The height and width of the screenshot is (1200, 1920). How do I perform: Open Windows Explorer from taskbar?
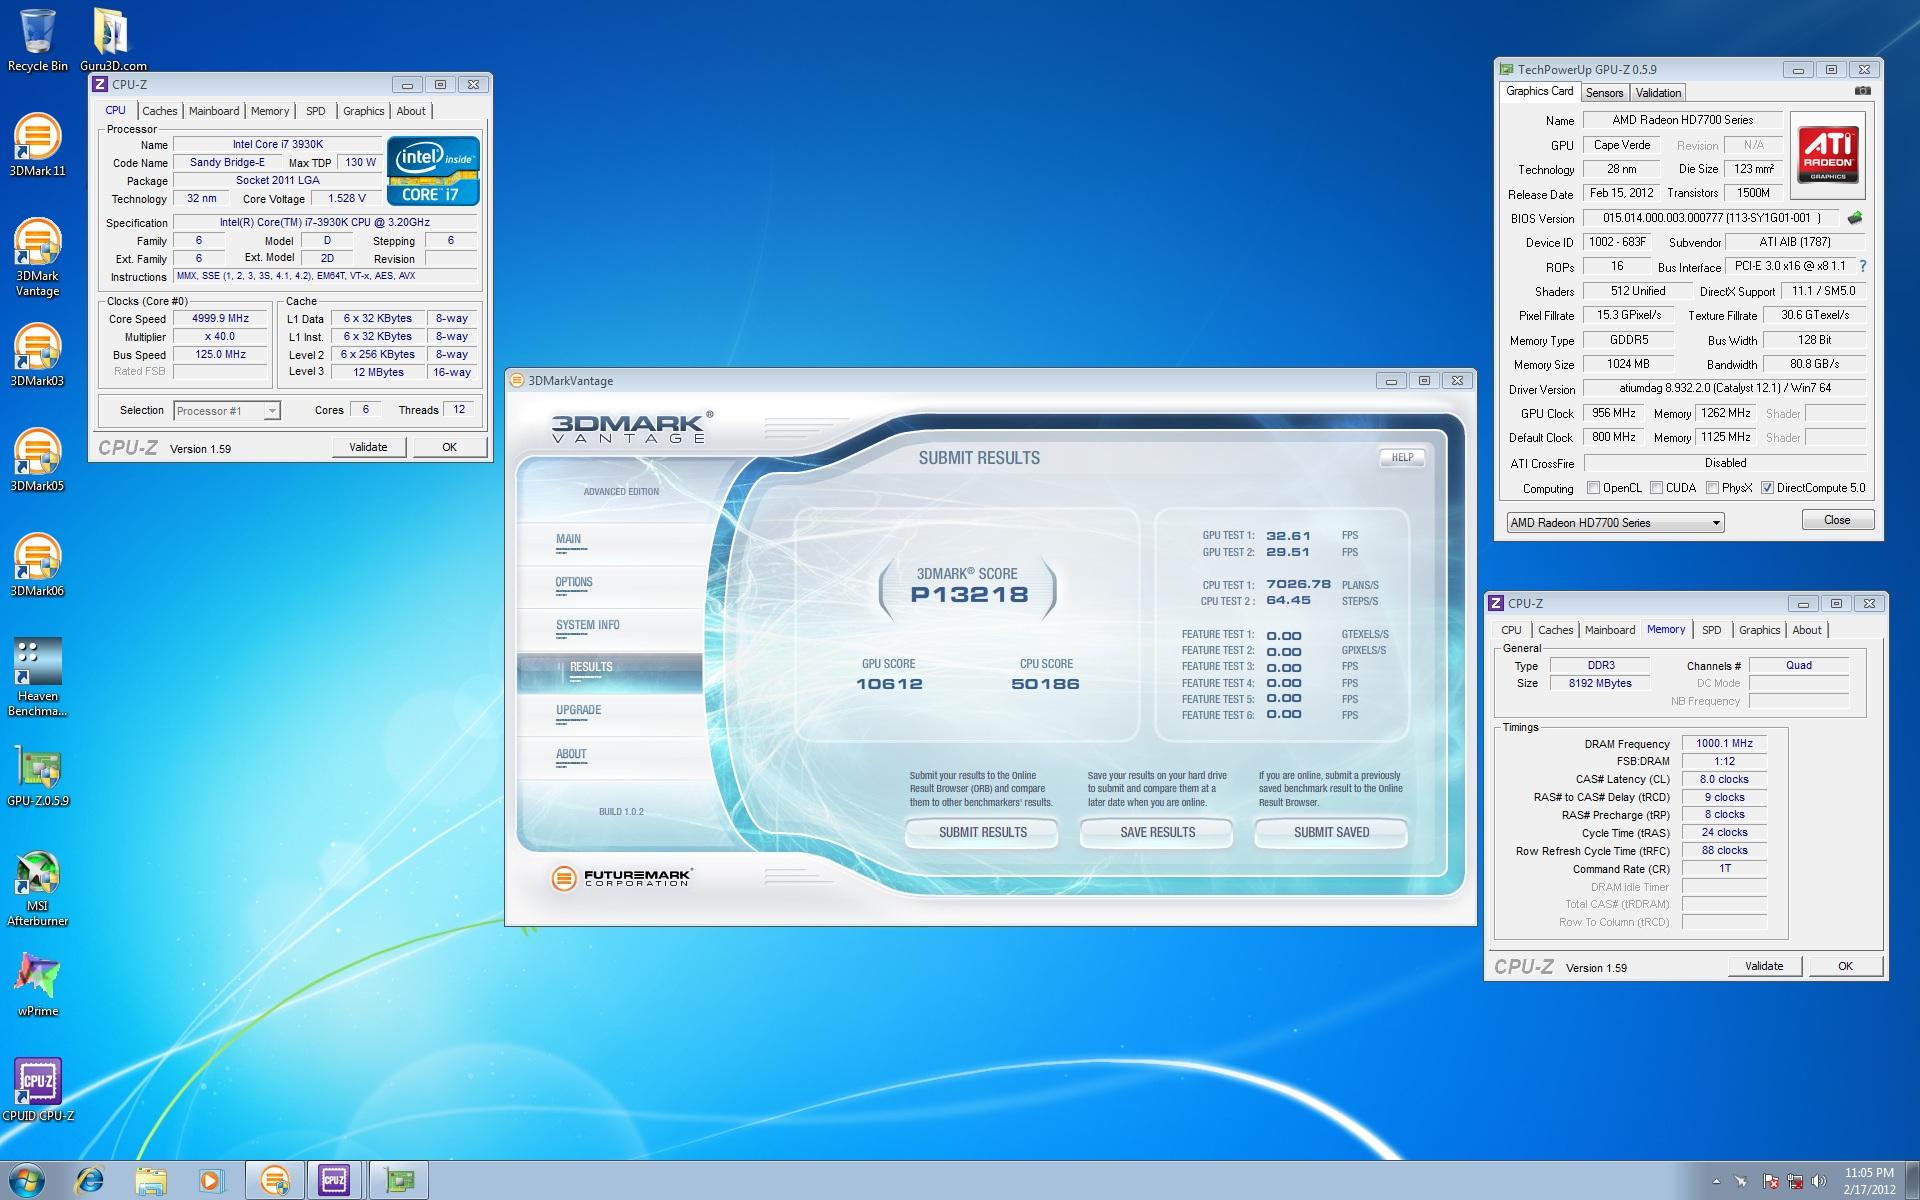150,1181
